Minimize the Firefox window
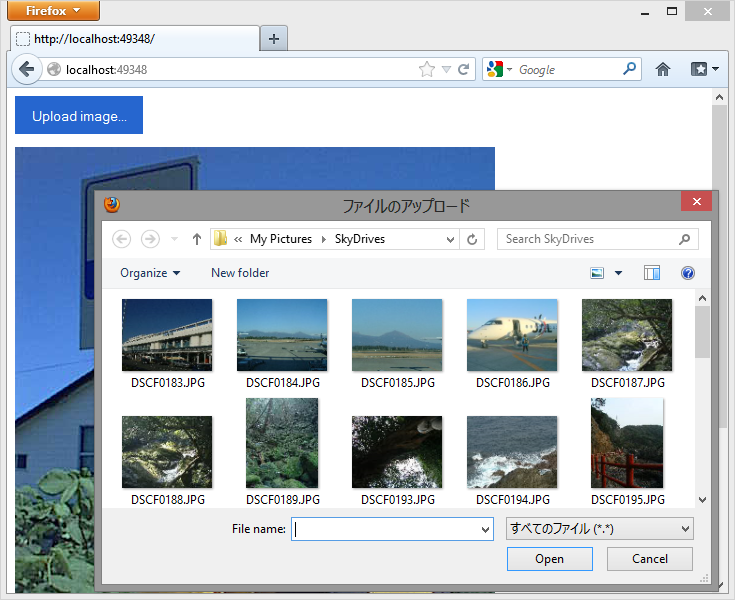 645,12
